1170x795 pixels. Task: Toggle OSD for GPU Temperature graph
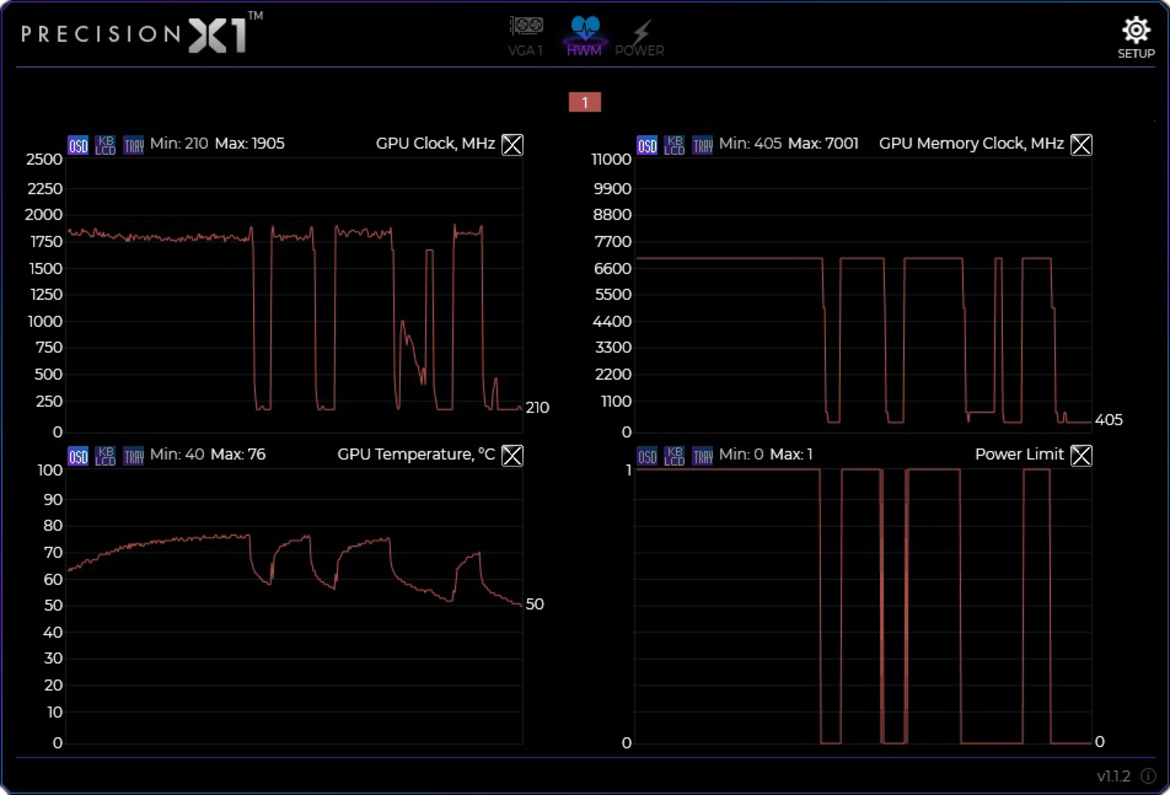[78, 456]
